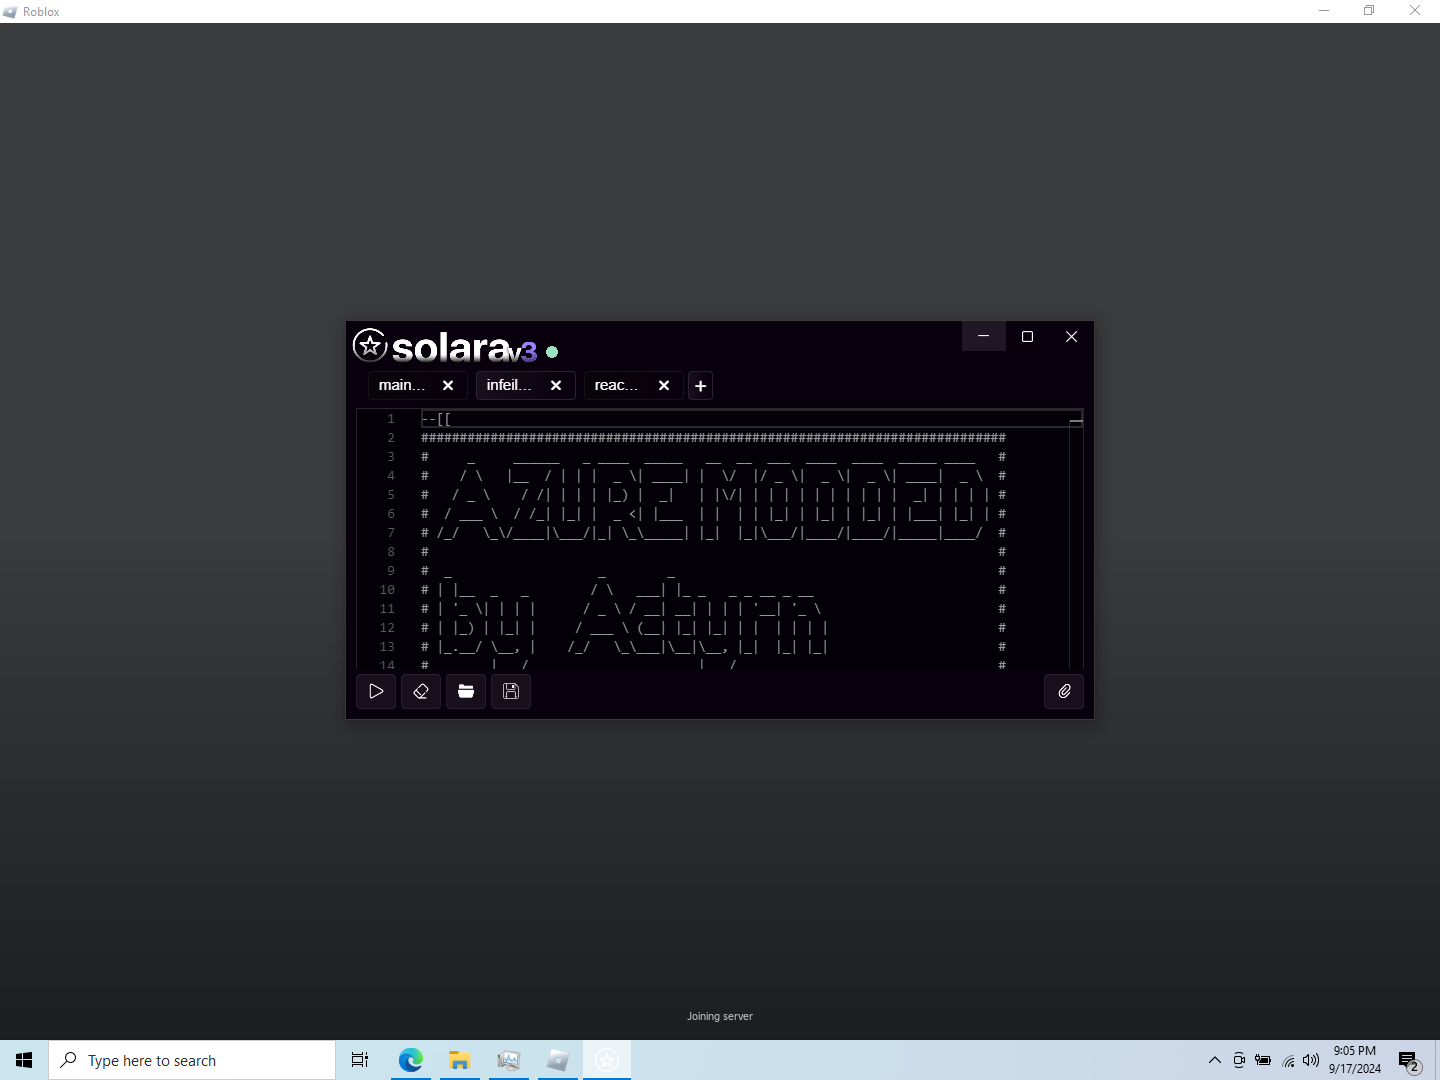Restore down the Roblox window
The height and width of the screenshot is (1080, 1440).
pyautogui.click(x=1369, y=11)
